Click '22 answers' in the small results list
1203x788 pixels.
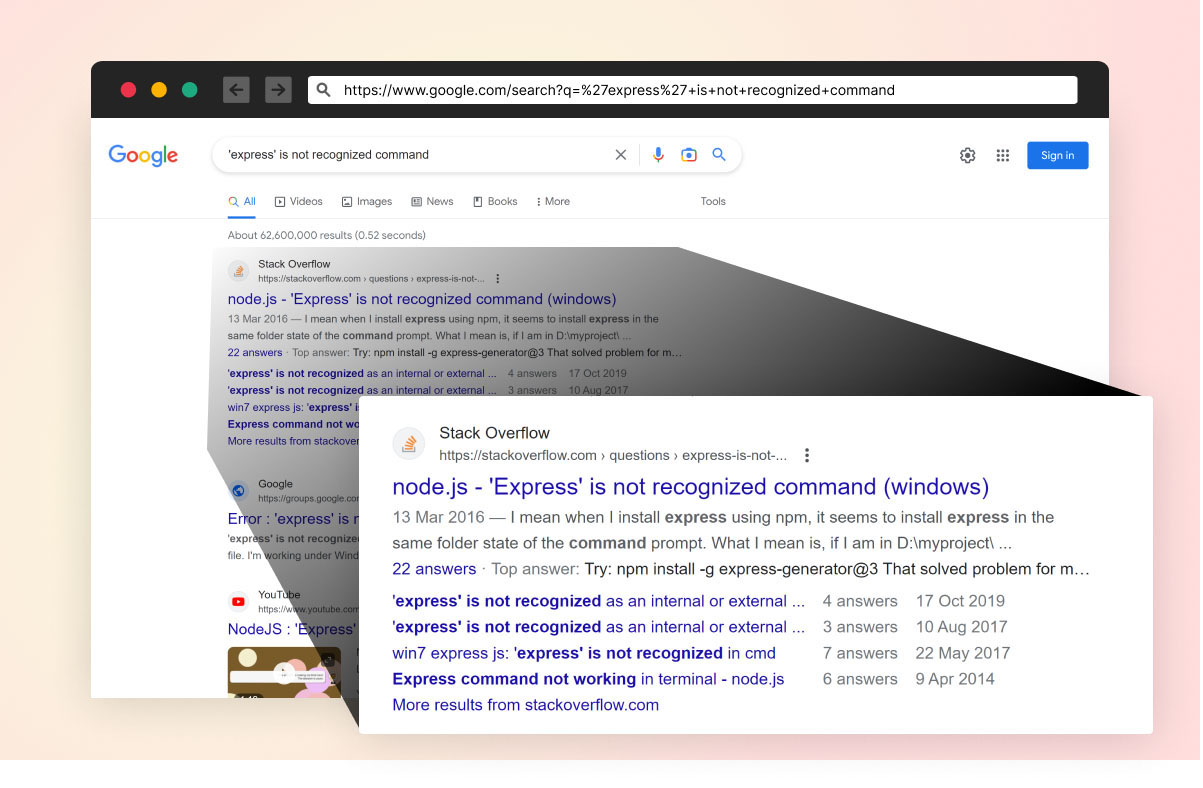point(255,353)
